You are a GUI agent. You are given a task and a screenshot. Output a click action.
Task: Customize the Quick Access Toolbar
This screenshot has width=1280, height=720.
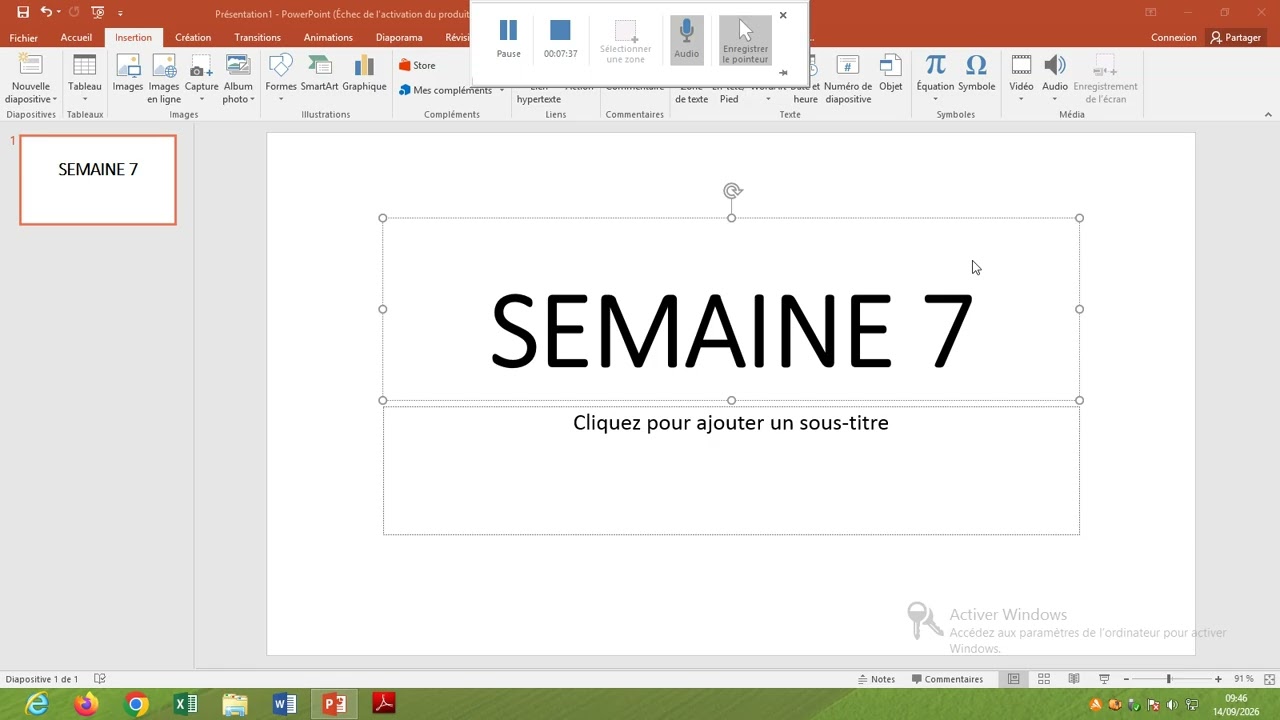click(120, 13)
